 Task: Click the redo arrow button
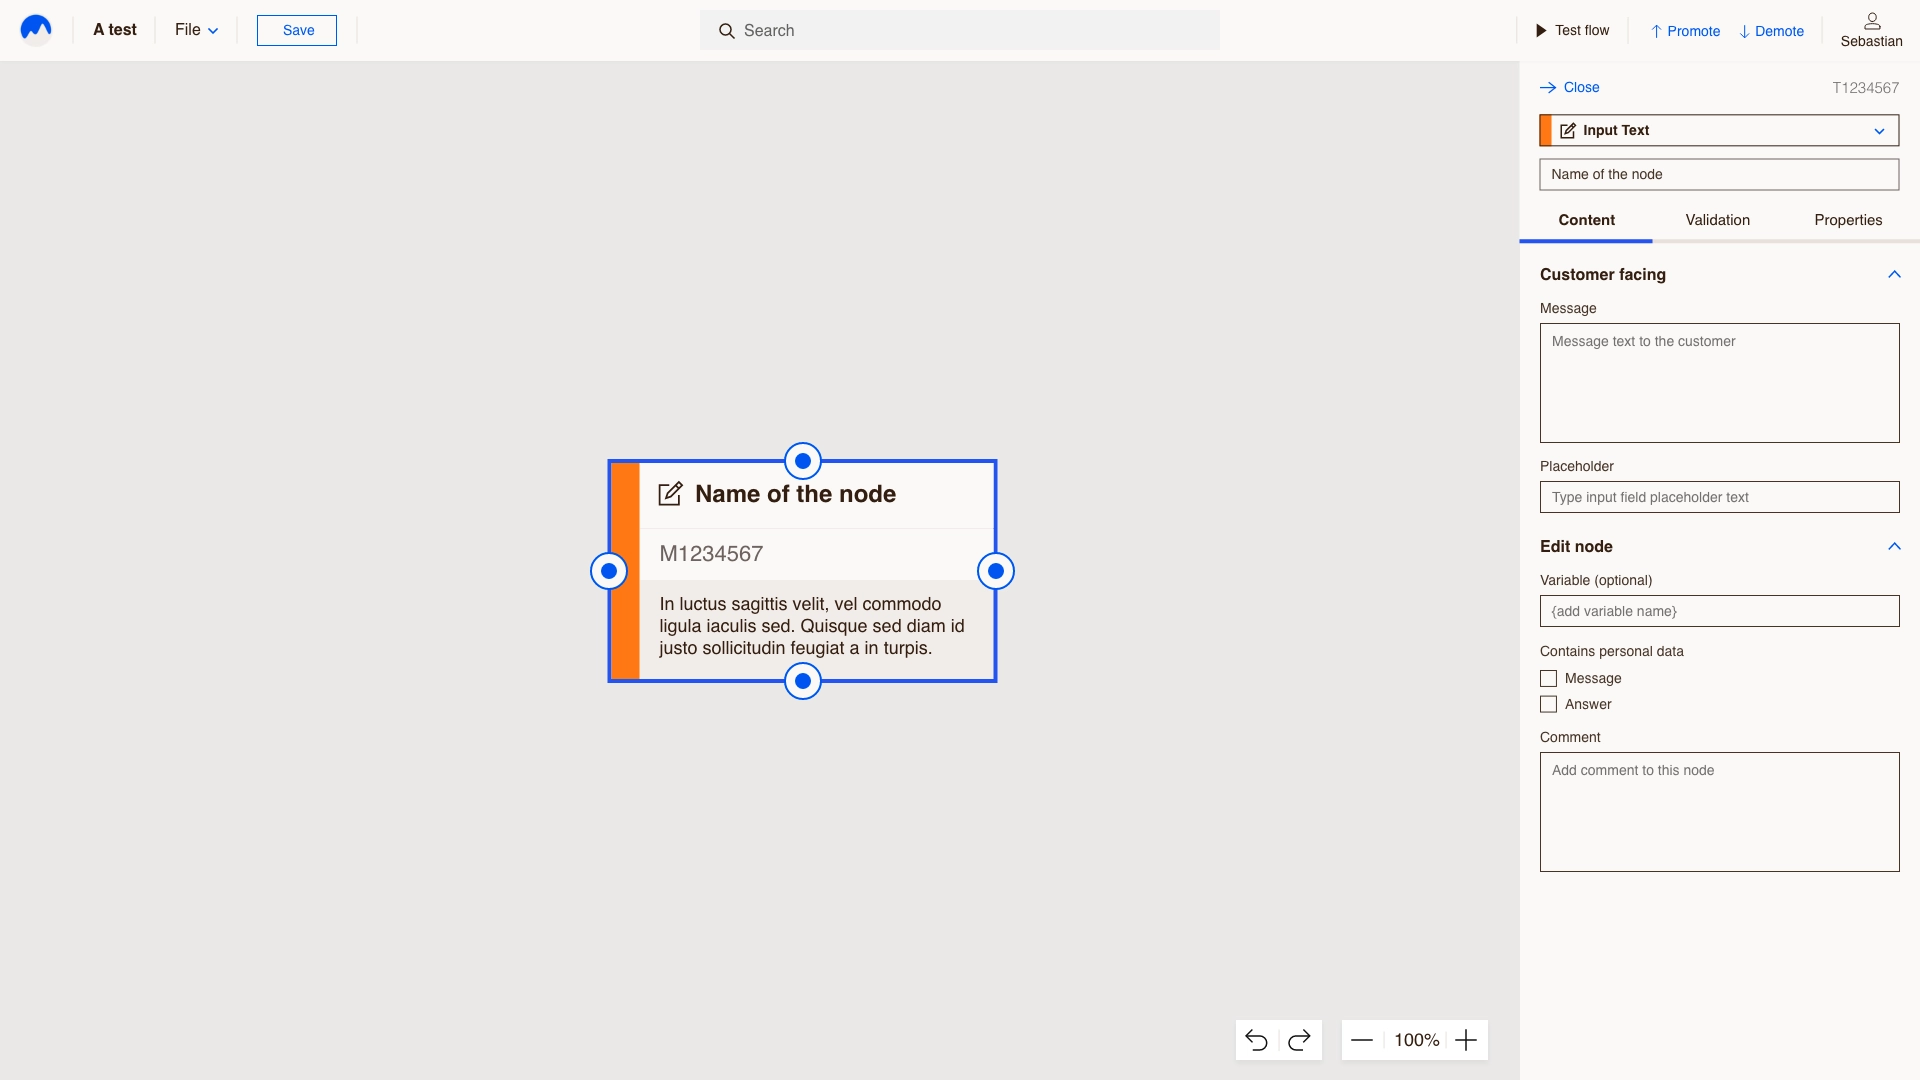pos(1299,1040)
